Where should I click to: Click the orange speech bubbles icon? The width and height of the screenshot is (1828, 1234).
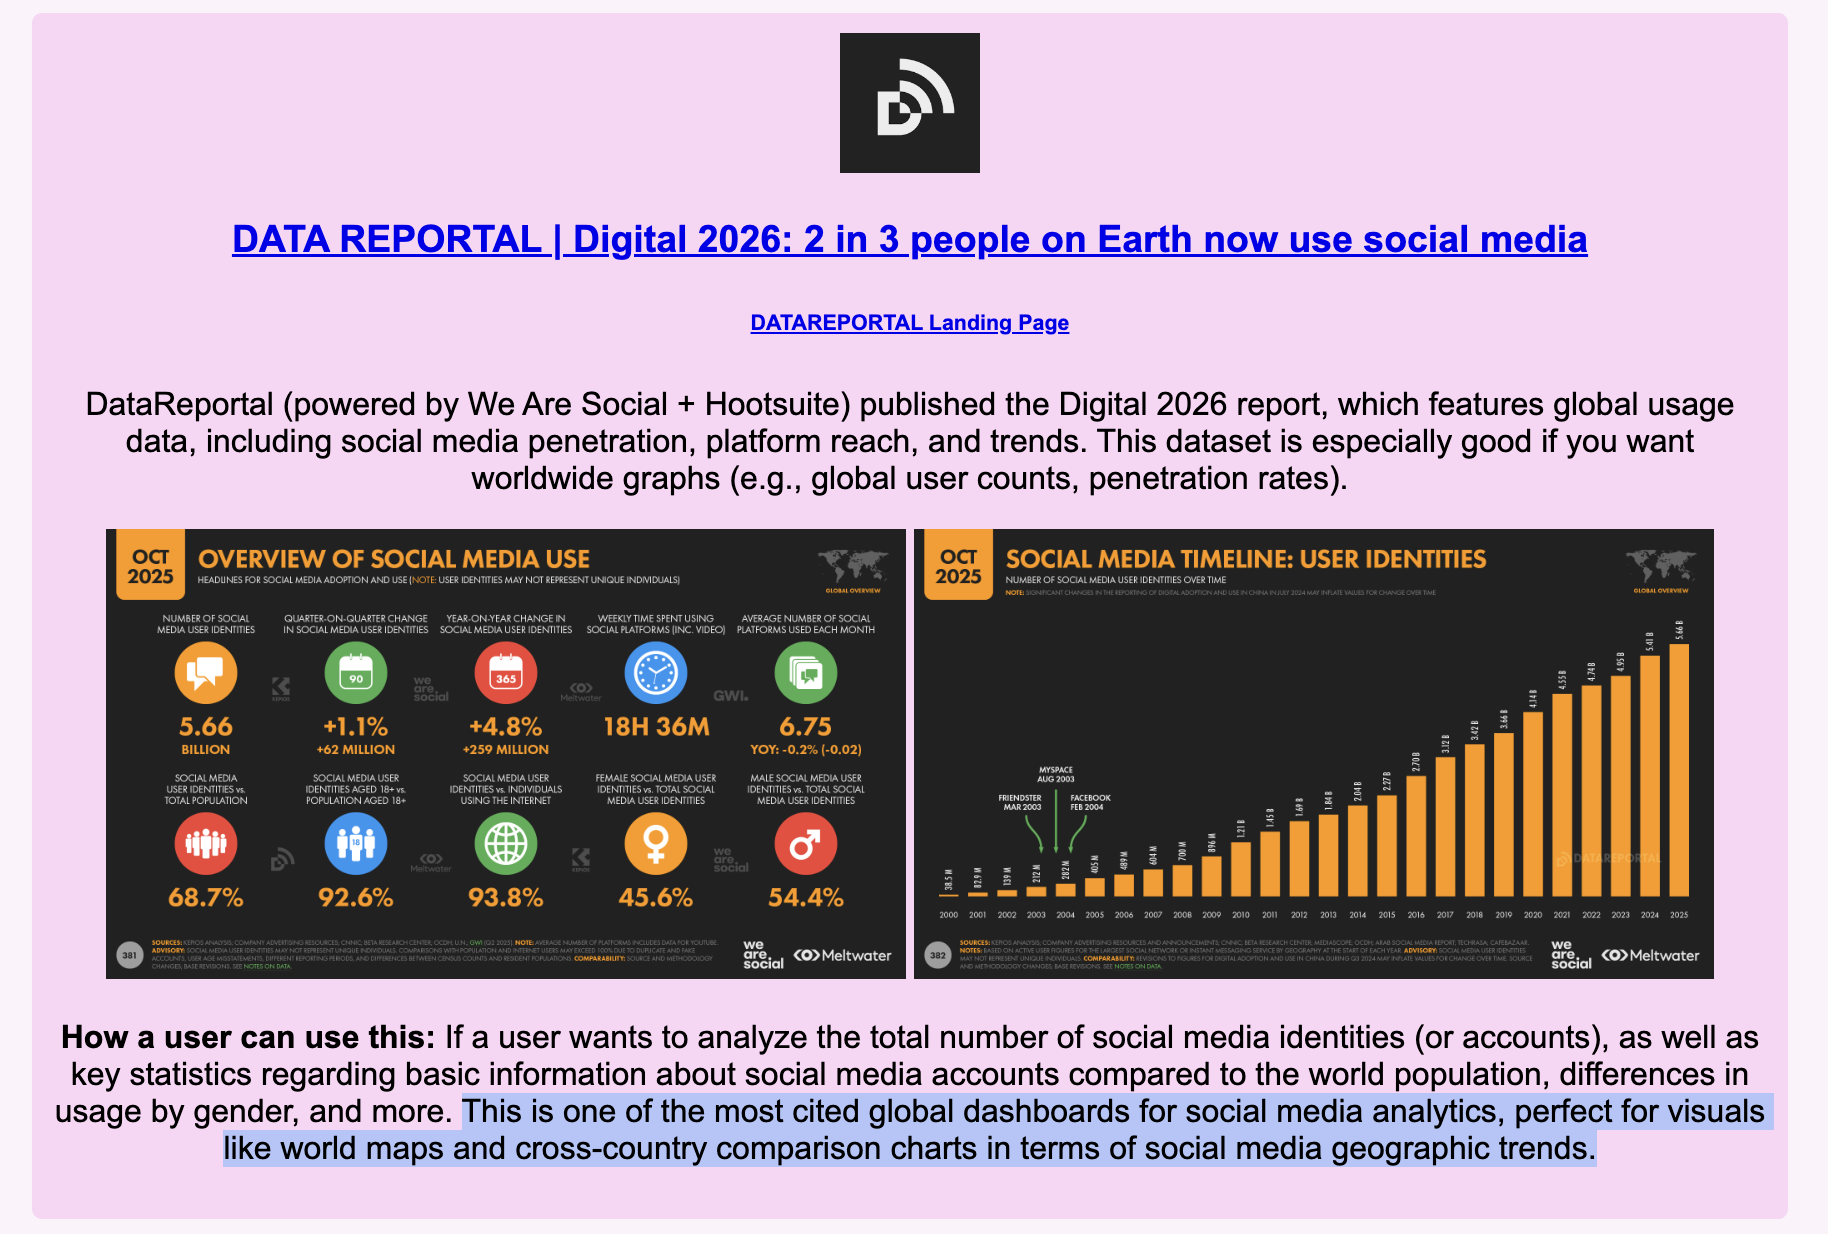[x=206, y=673]
